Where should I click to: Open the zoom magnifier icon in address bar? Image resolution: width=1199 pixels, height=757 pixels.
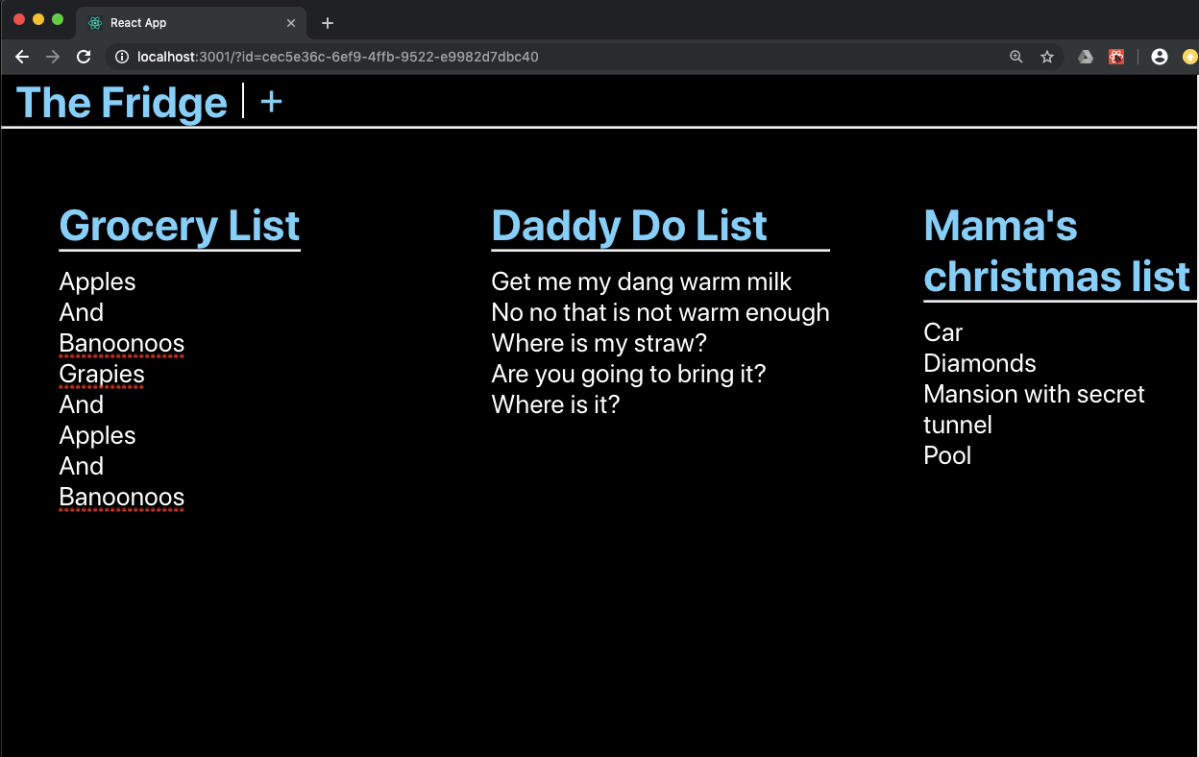click(1016, 57)
